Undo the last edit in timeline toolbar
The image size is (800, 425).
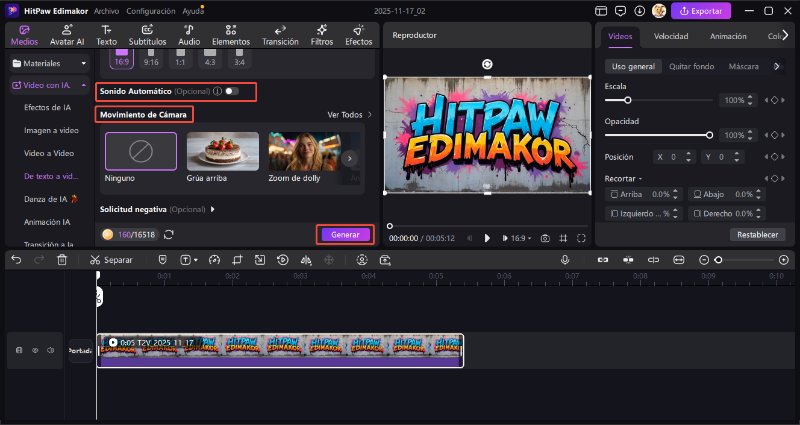tap(16, 260)
